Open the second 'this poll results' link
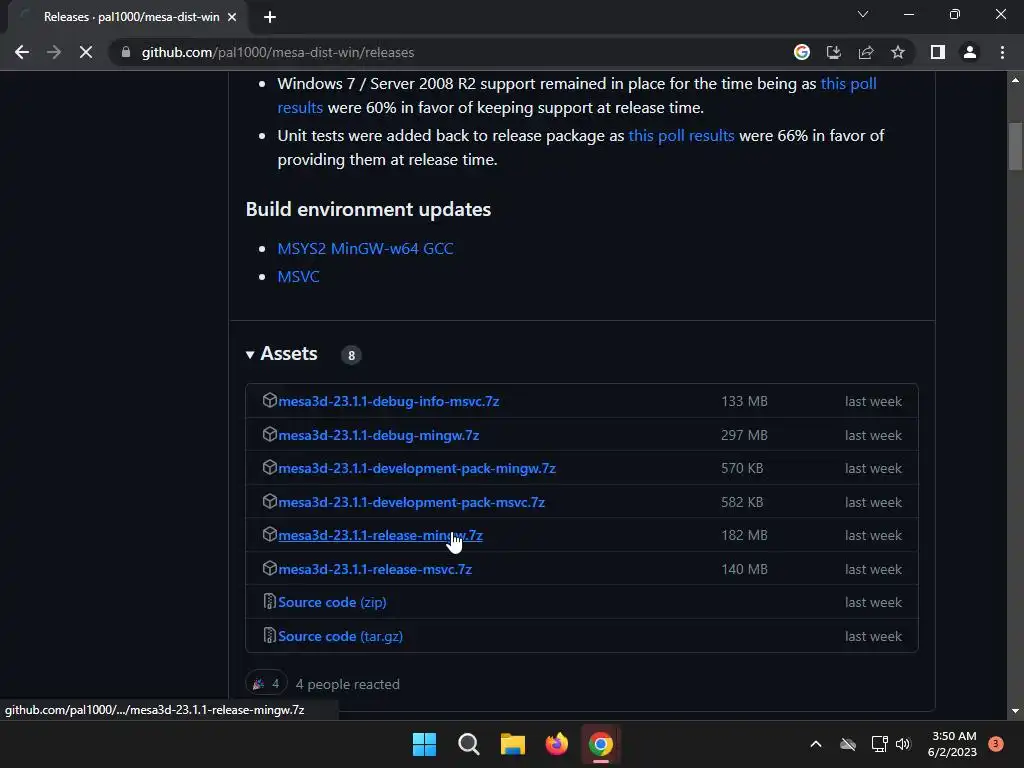The width and height of the screenshot is (1024, 768). click(681, 135)
